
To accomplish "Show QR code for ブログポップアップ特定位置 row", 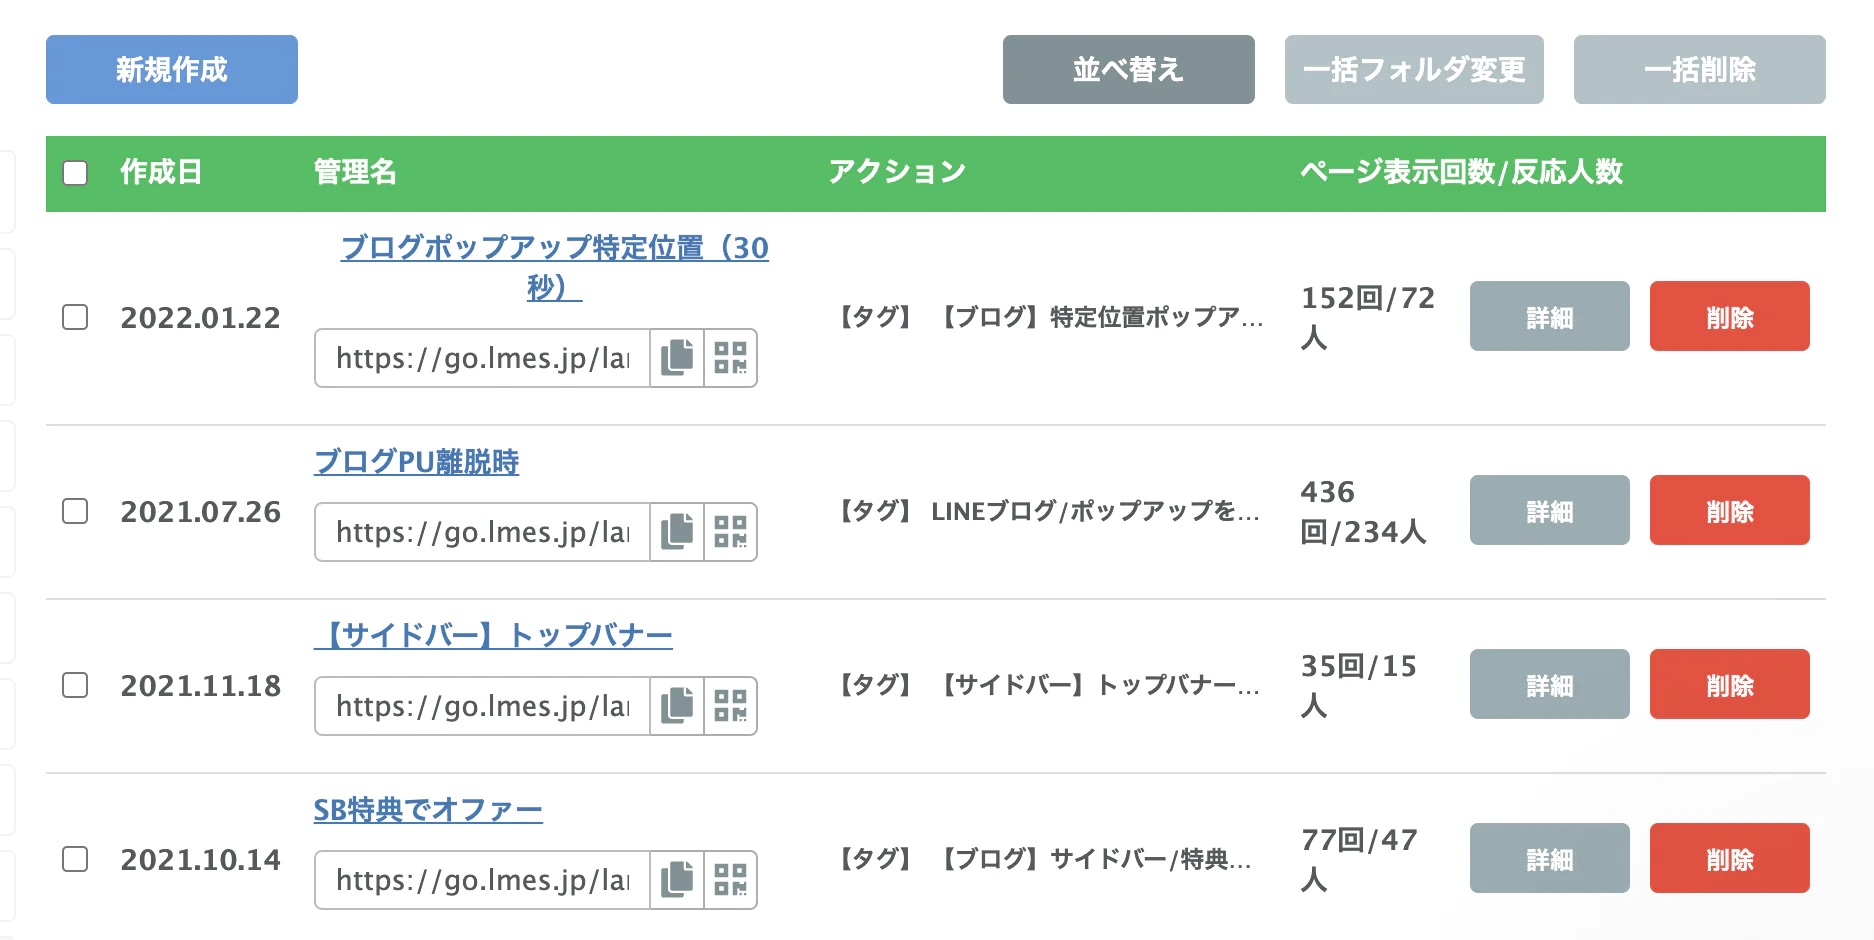I will [730, 358].
